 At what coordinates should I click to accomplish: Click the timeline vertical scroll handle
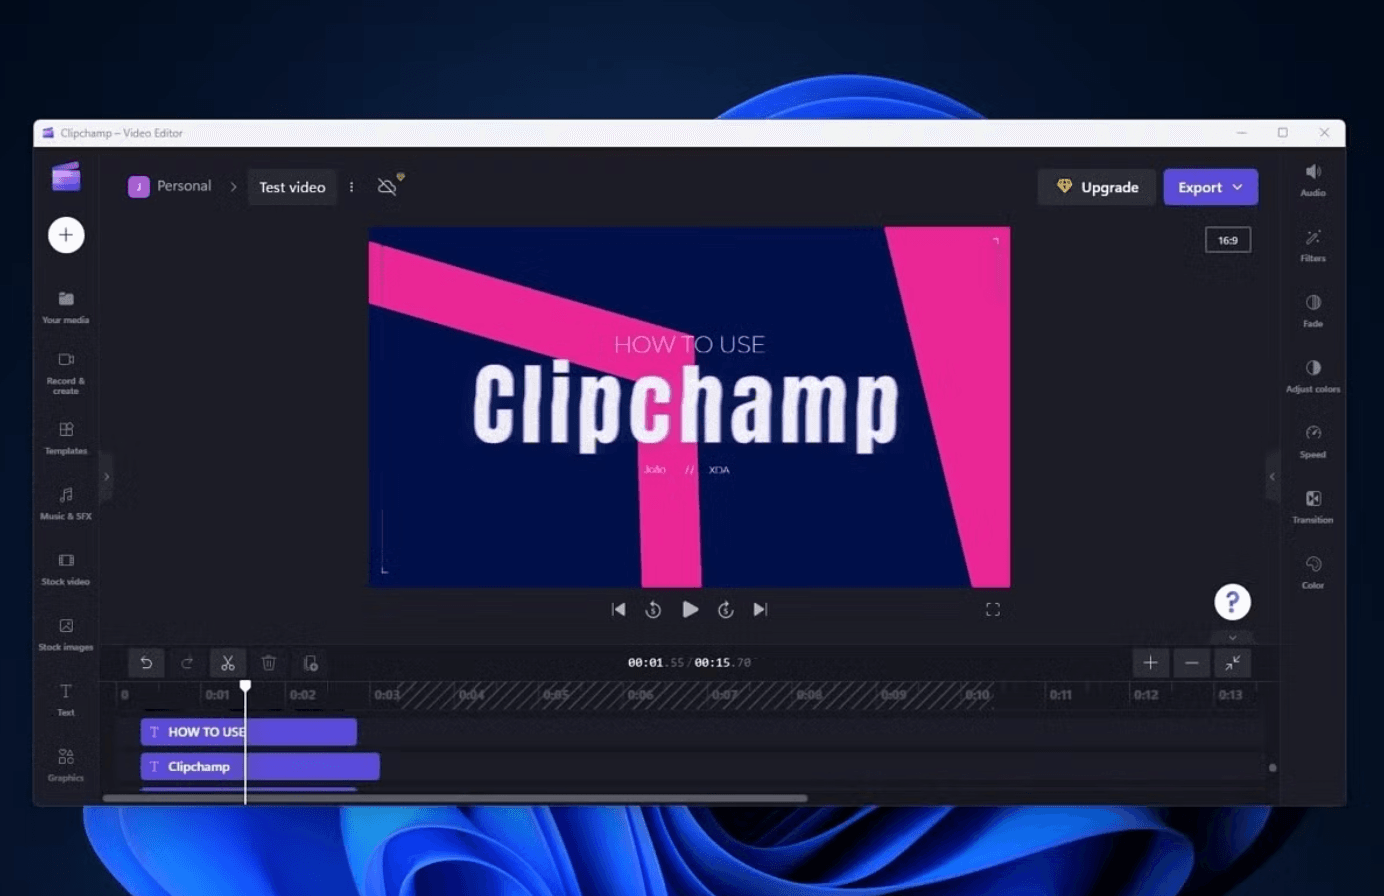1272,768
